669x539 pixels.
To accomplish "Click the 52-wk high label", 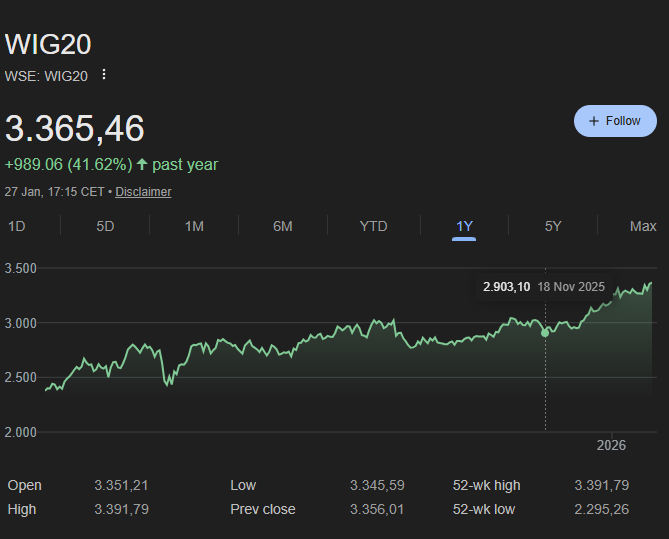I will coord(486,486).
